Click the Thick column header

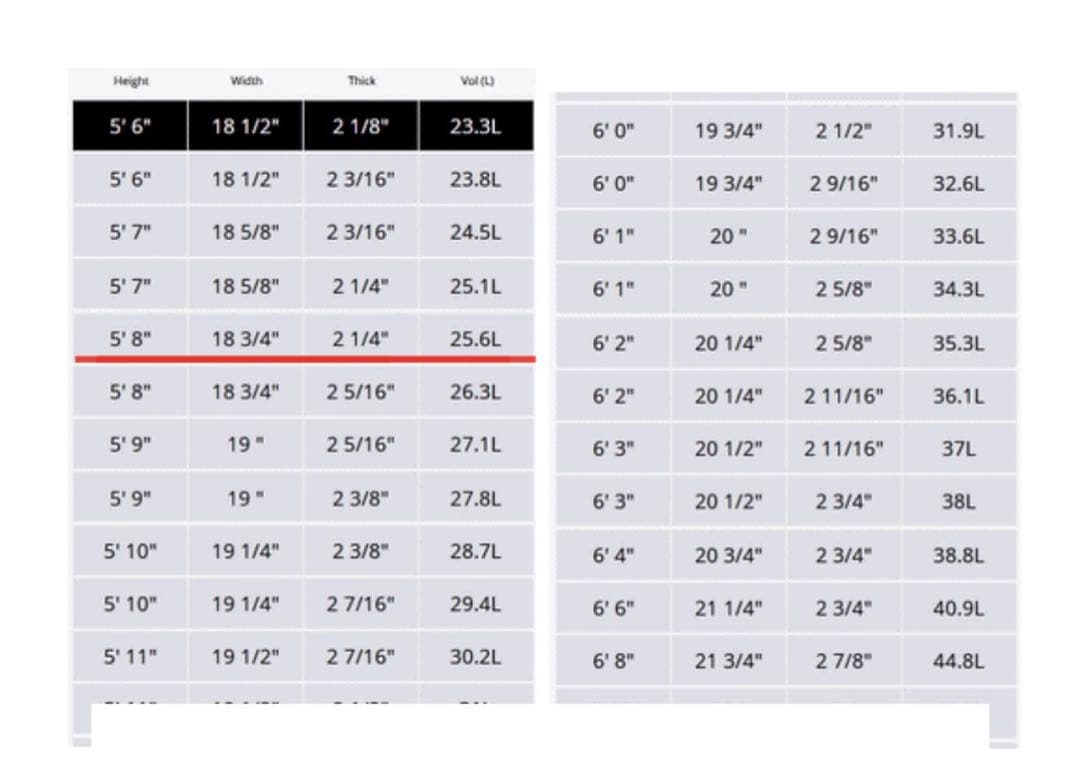(361, 81)
